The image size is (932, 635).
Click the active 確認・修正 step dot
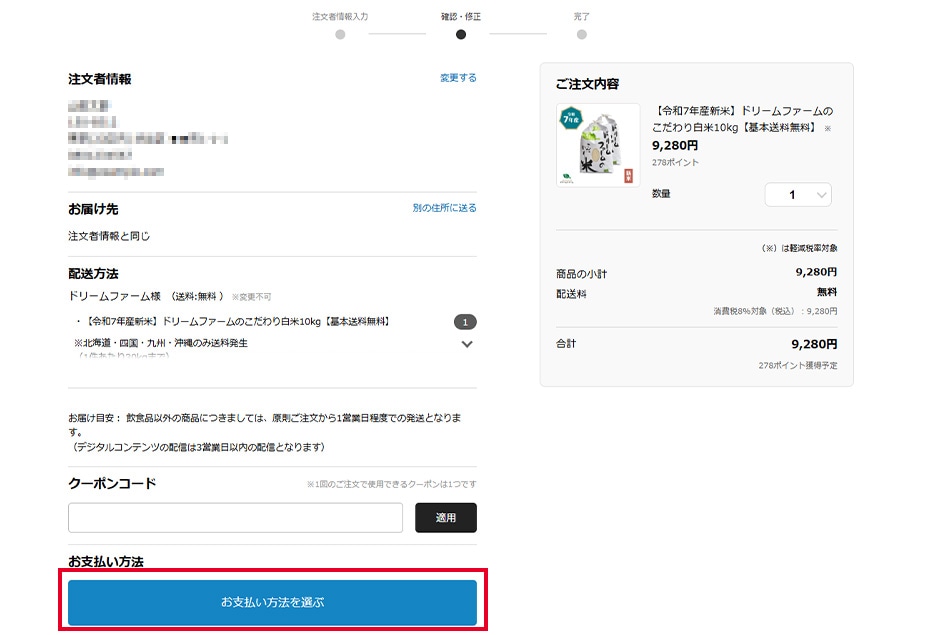(460, 34)
